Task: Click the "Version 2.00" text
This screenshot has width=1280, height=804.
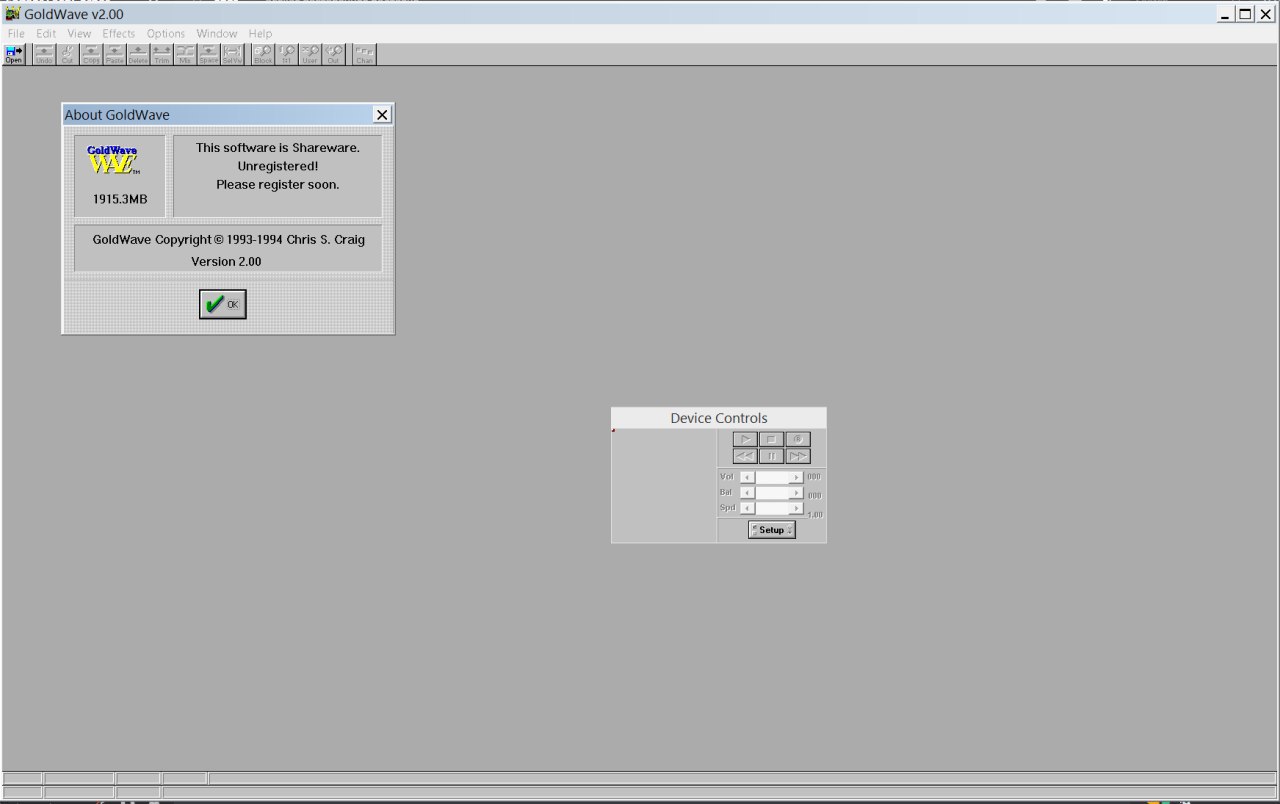Action: pos(226,261)
